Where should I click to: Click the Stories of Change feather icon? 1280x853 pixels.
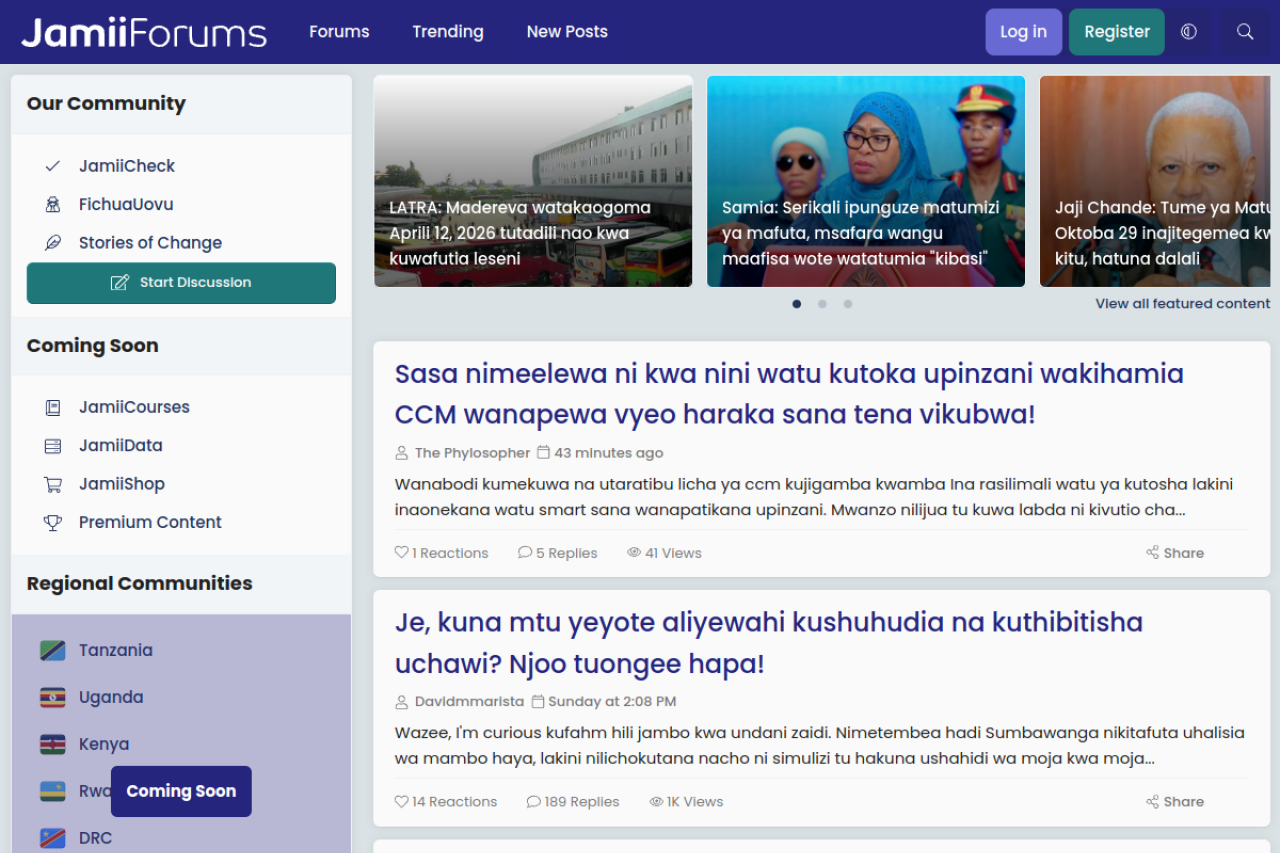click(x=53, y=243)
